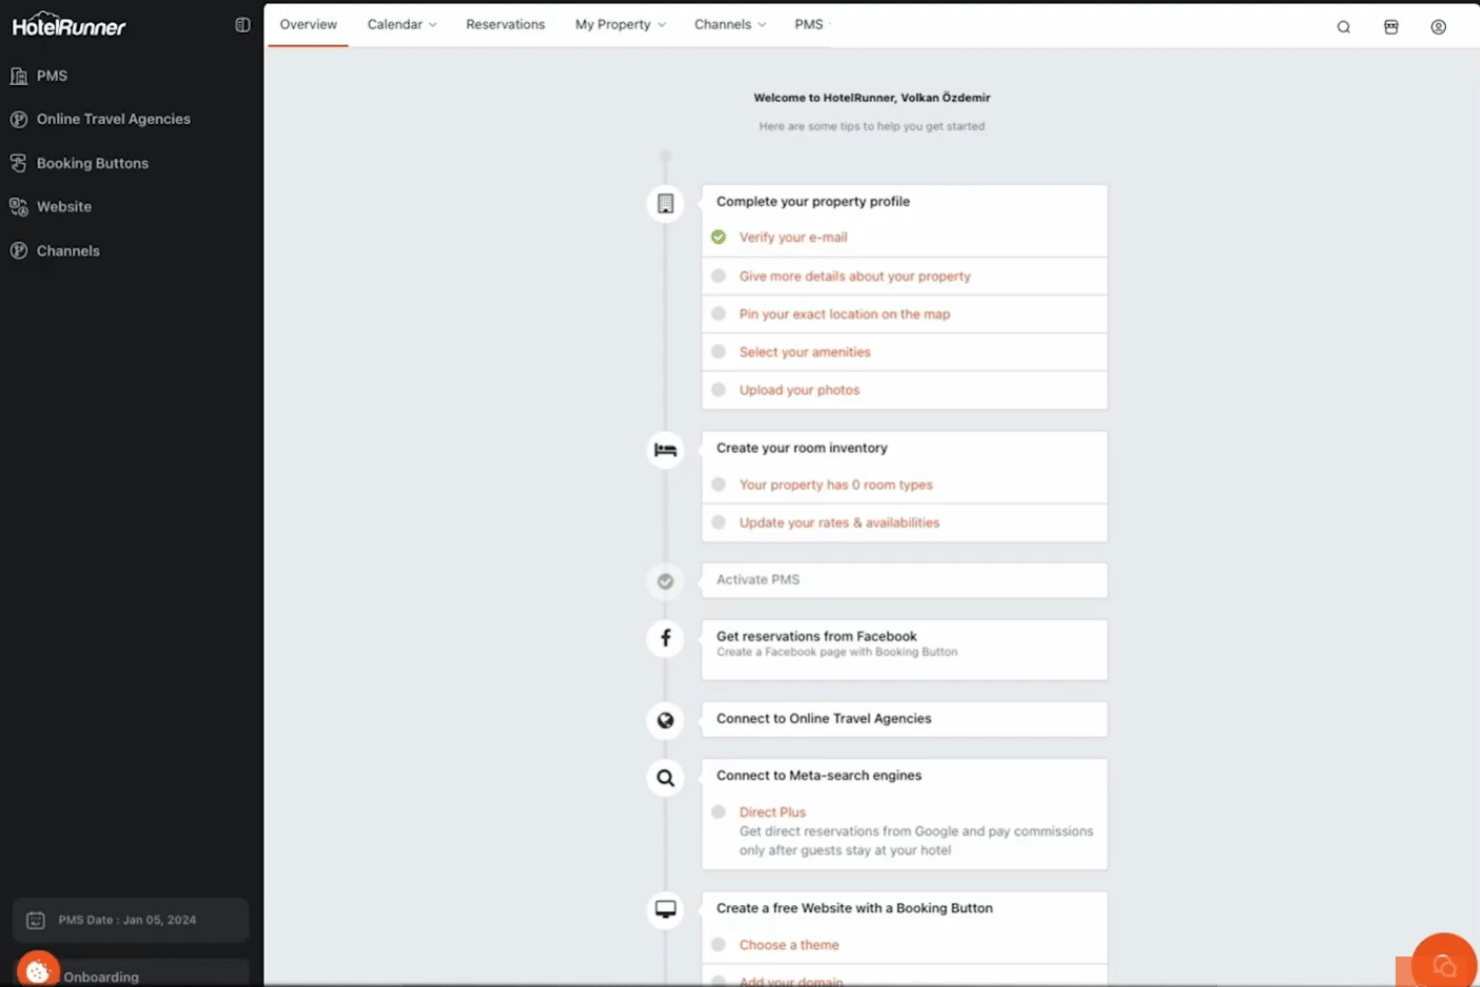Select Website in the left sidebar

click(64, 207)
